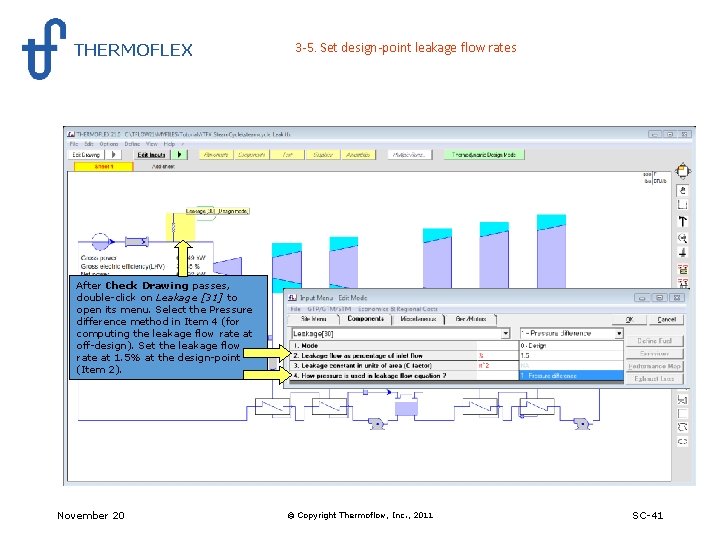Viewport: 720px width, 540px height.
Task: Select the hand pointer tool in the right toolbar
Action: coord(682,190)
